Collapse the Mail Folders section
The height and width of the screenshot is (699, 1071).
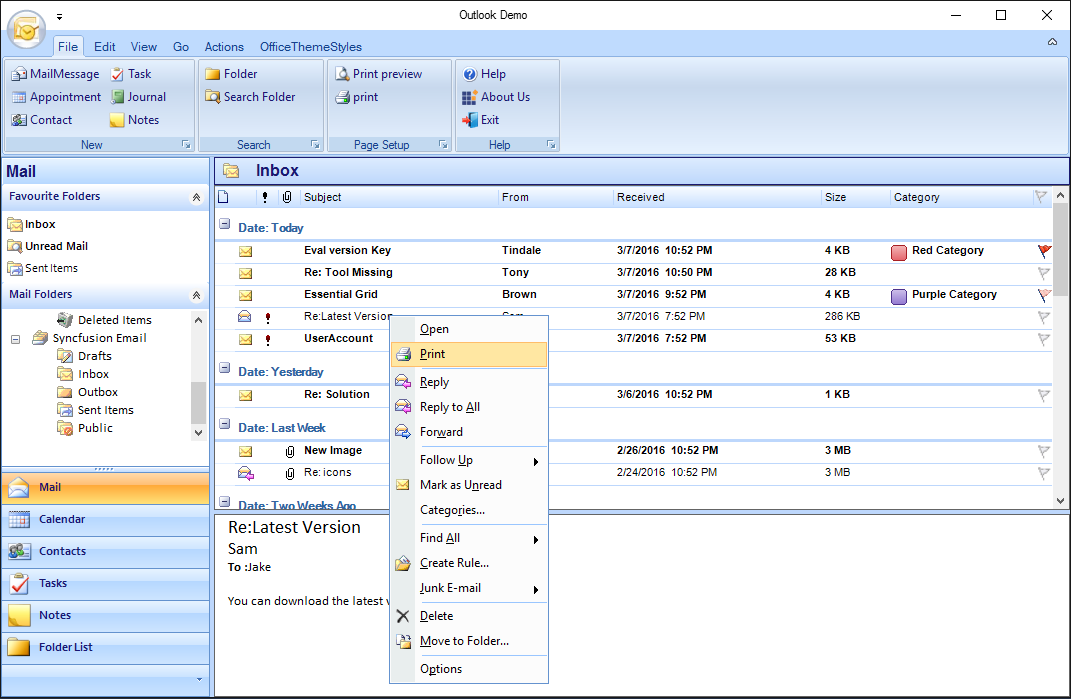point(196,295)
